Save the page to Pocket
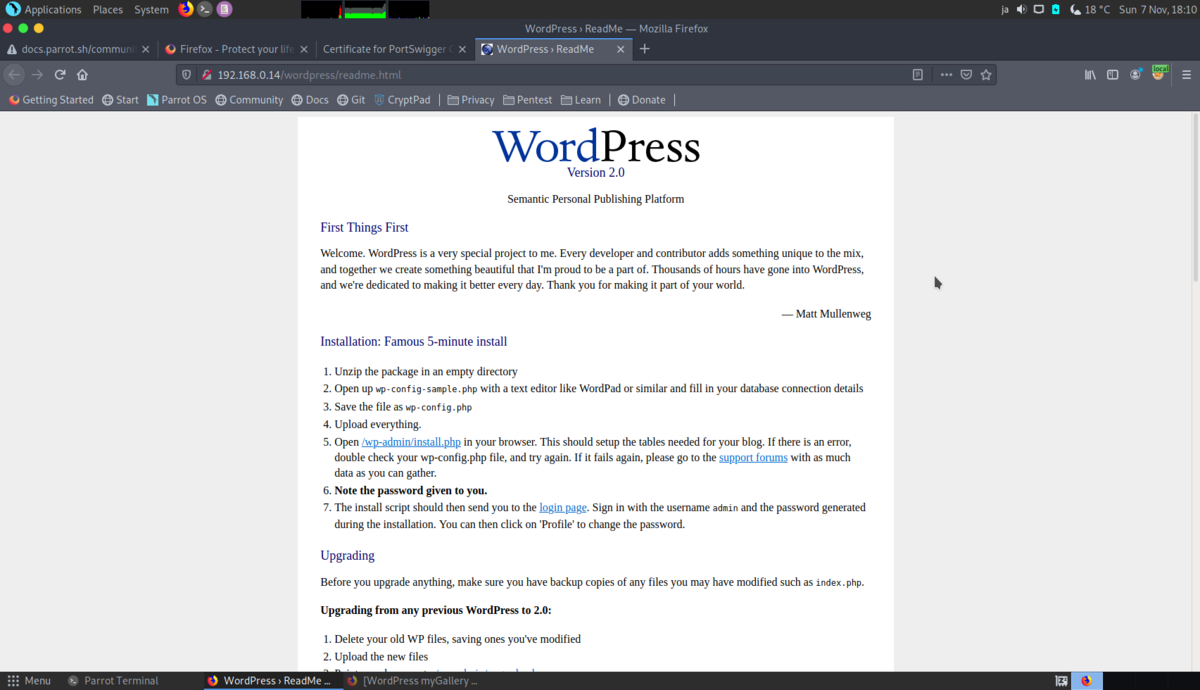This screenshot has width=1200, height=690. click(966, 74)
